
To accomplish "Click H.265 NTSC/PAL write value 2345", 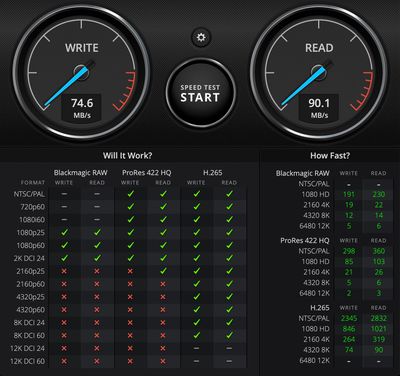I will 349,318.
